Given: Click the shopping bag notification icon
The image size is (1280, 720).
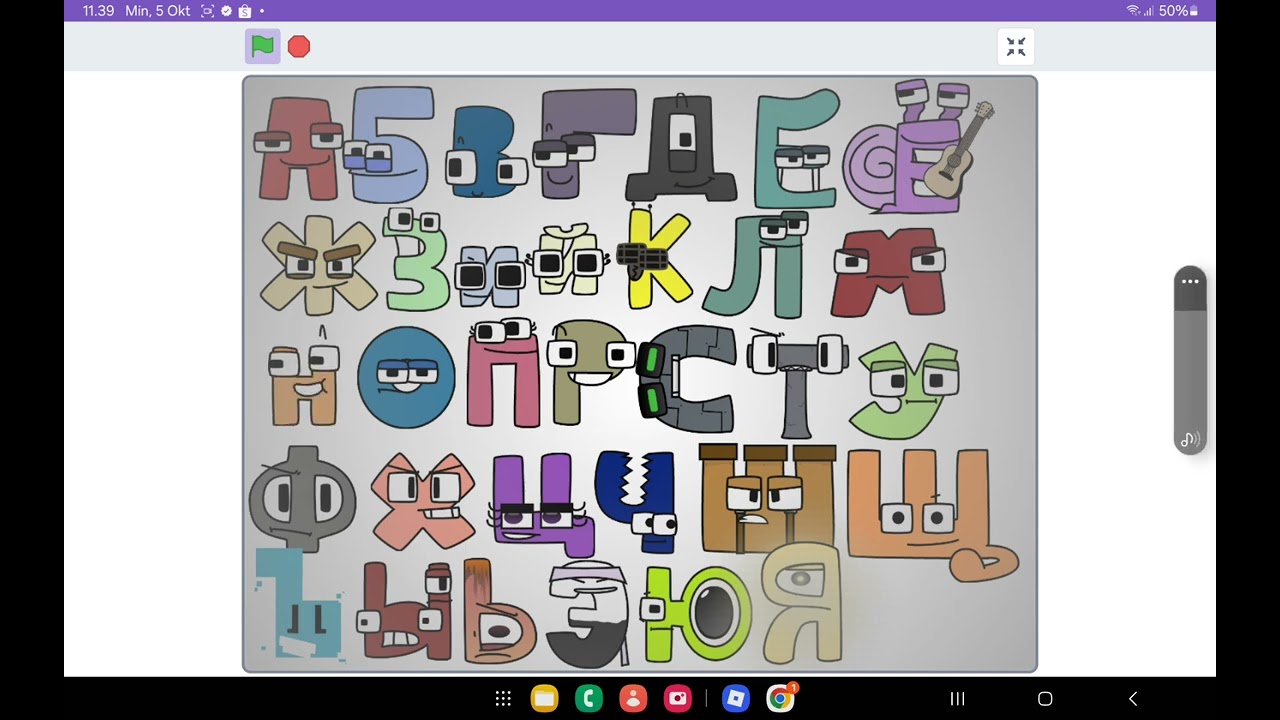Looking at the screenshot, I should [x=244, y=11].
